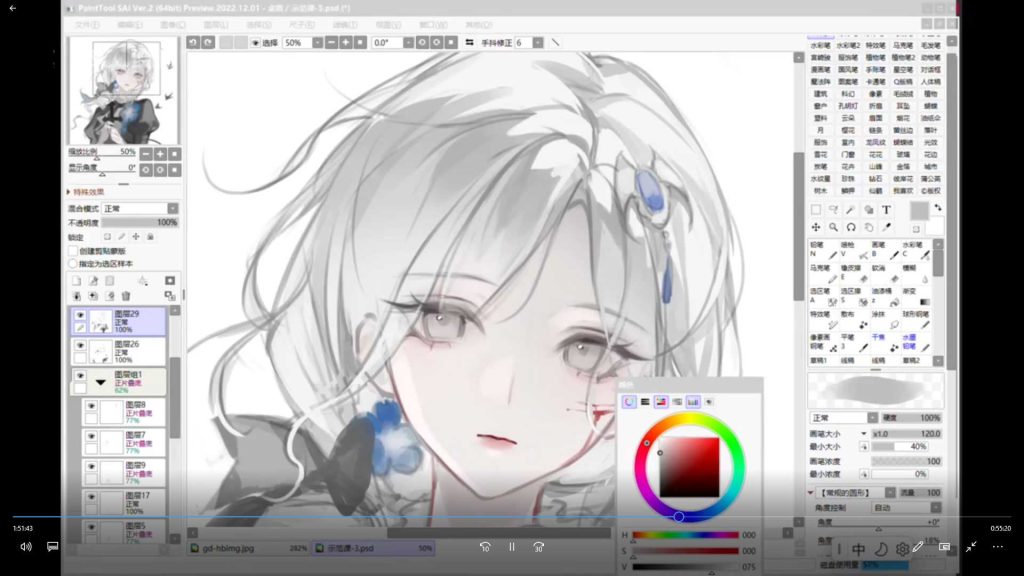Skip forward thirty seconds in video
Screen dimensions: 1024x576
(538, 547)
